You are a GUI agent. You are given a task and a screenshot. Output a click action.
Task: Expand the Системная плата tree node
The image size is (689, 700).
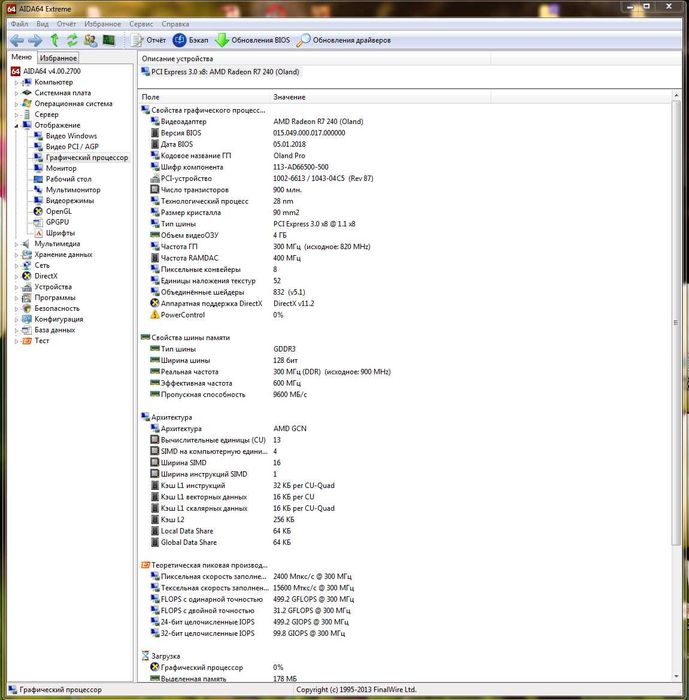pos(16,93)
